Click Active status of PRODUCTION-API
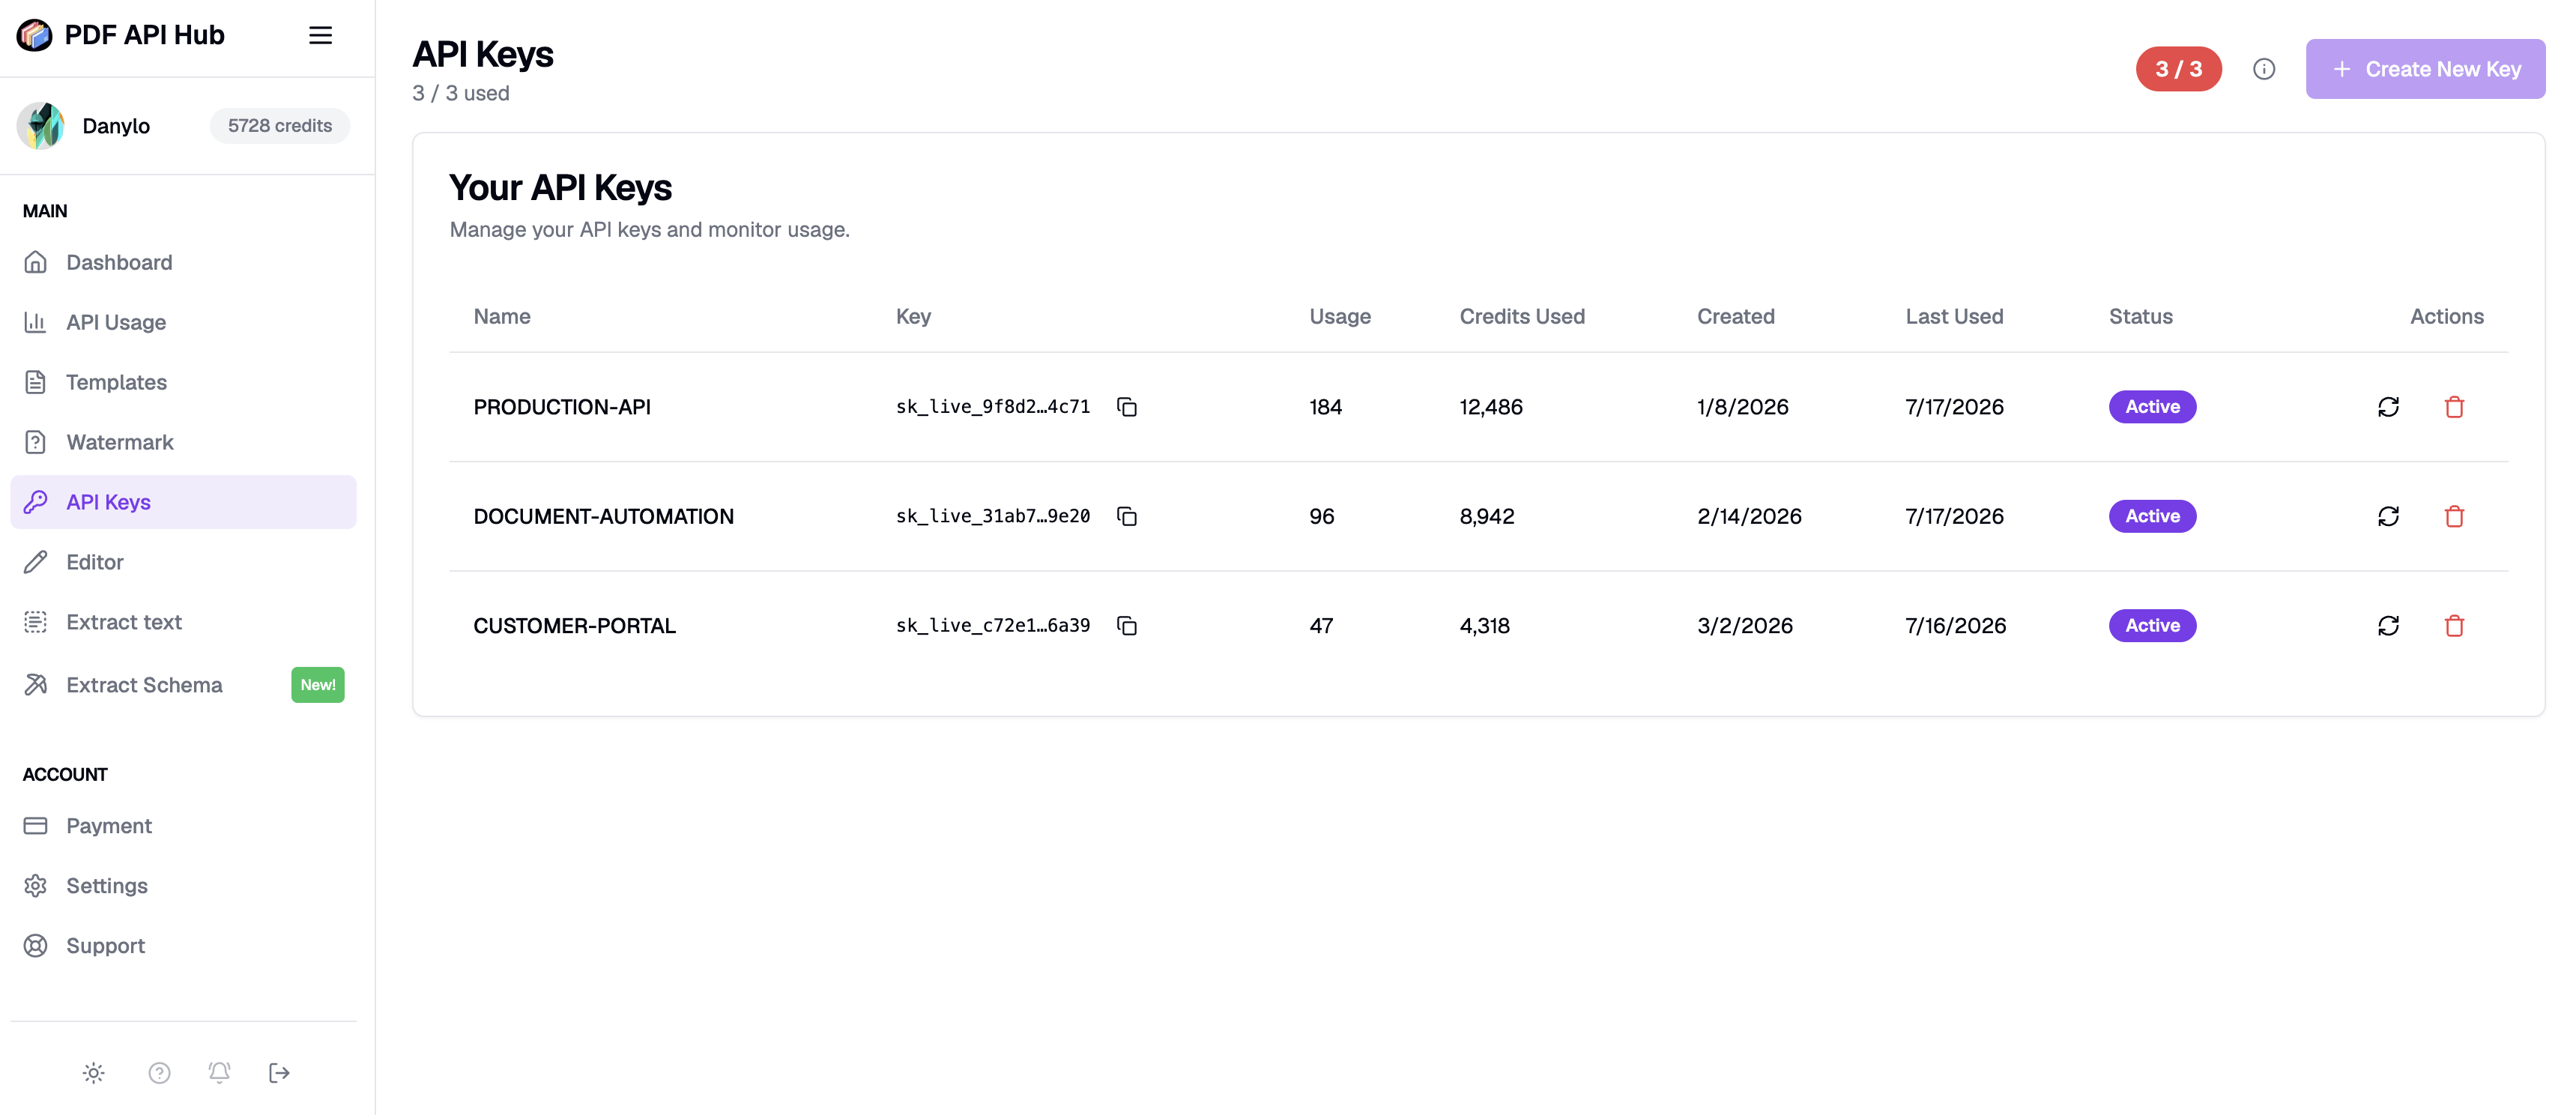Image resolution: width=2576 pixels, height=1115 pixels. pyautogui.click(x=2152, y=407)
